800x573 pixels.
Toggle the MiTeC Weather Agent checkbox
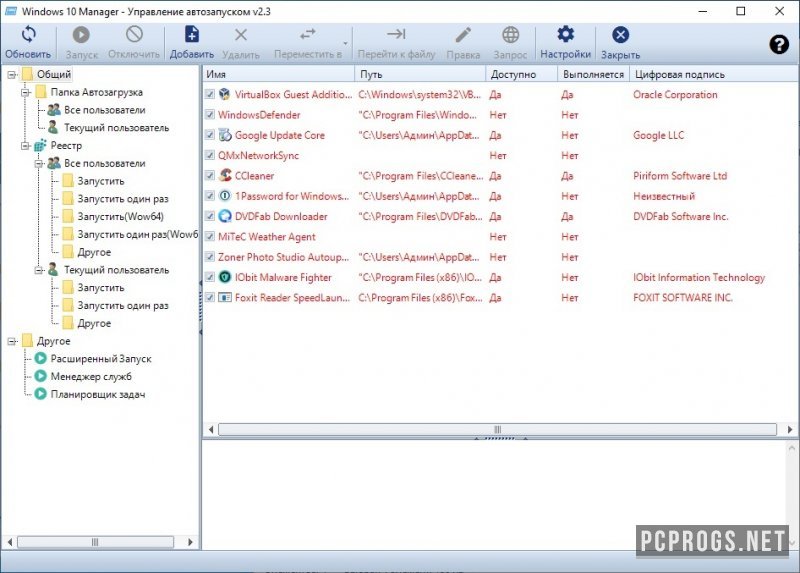(x=210, y=237)
